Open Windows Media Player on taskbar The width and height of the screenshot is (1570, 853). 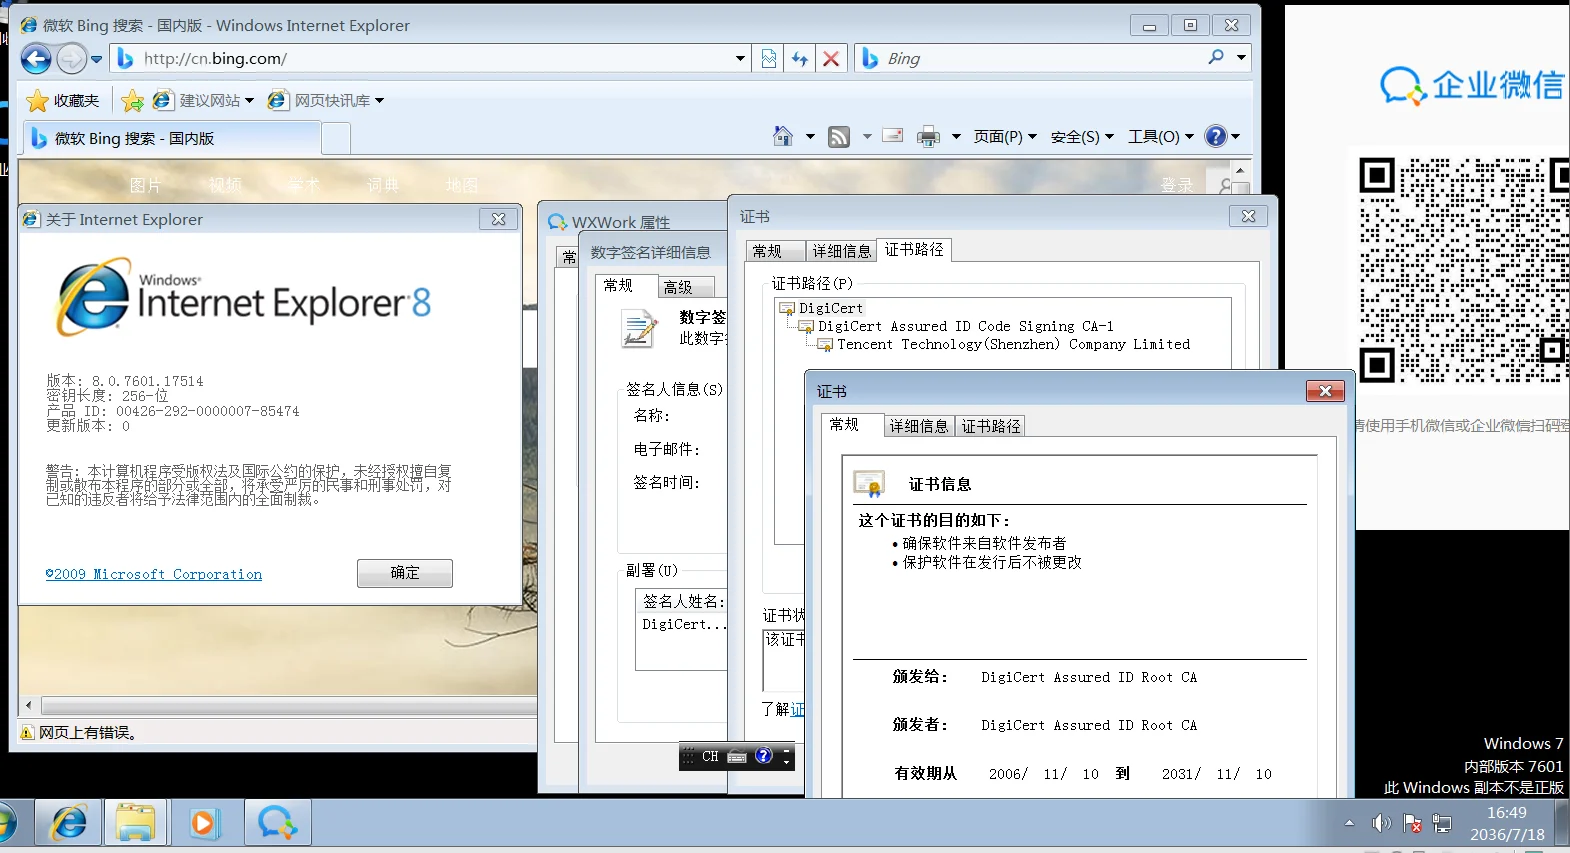(x=204, y=824)
